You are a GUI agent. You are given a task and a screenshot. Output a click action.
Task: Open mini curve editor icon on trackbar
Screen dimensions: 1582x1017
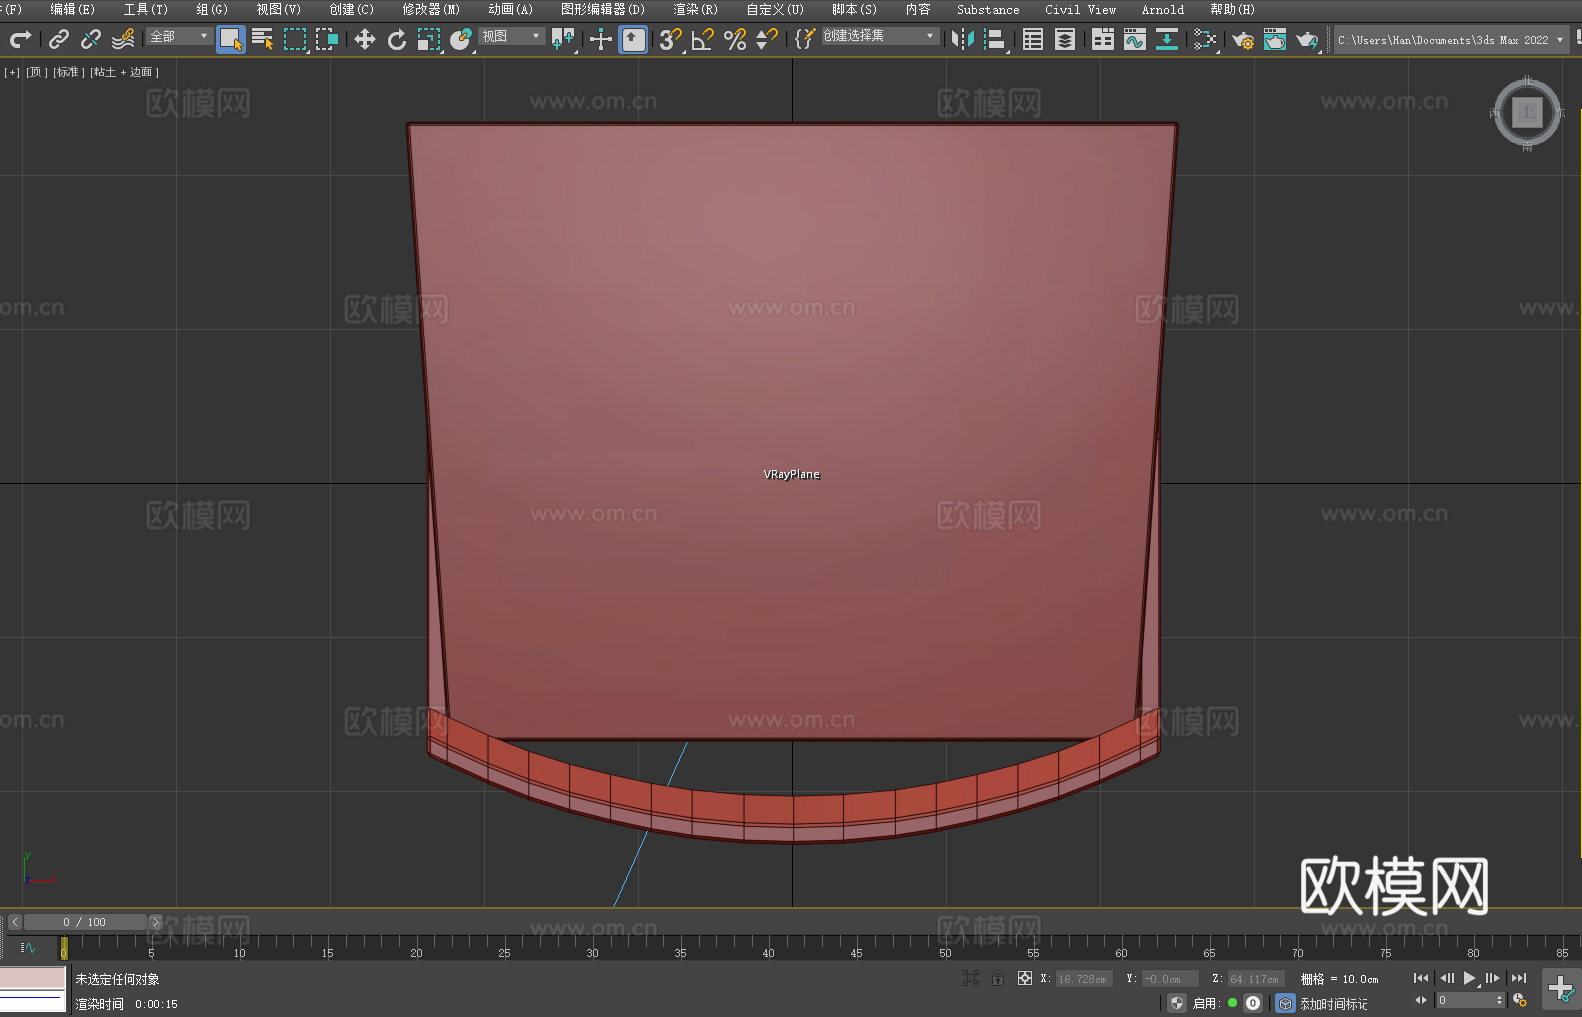pos(27,947)
